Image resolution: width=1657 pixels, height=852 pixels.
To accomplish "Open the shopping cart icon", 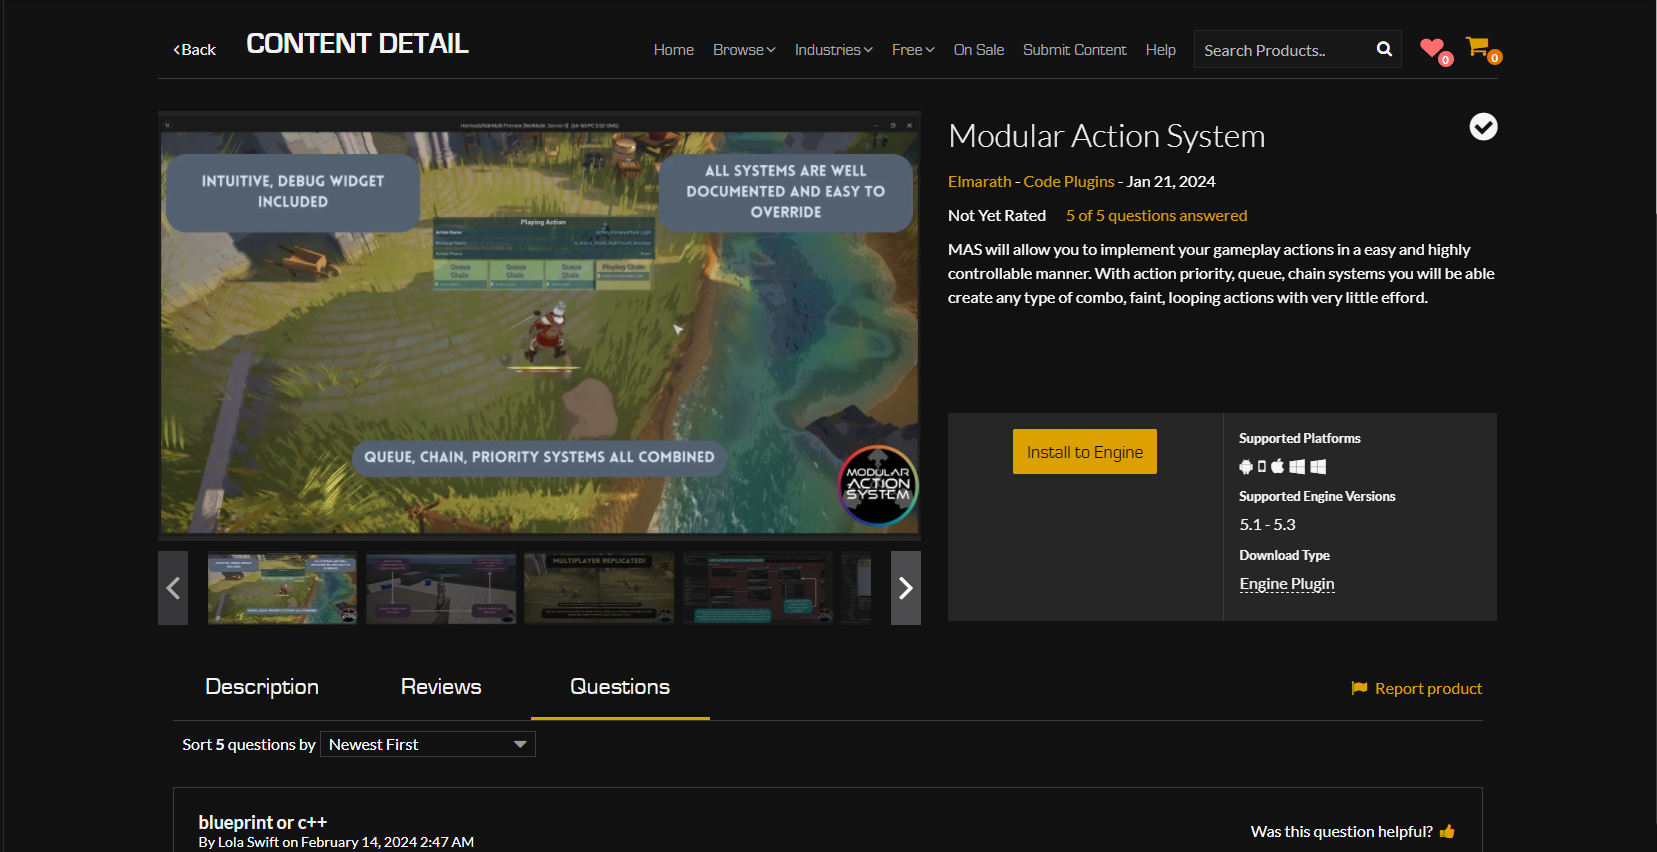I will [x=1477, y=46].
